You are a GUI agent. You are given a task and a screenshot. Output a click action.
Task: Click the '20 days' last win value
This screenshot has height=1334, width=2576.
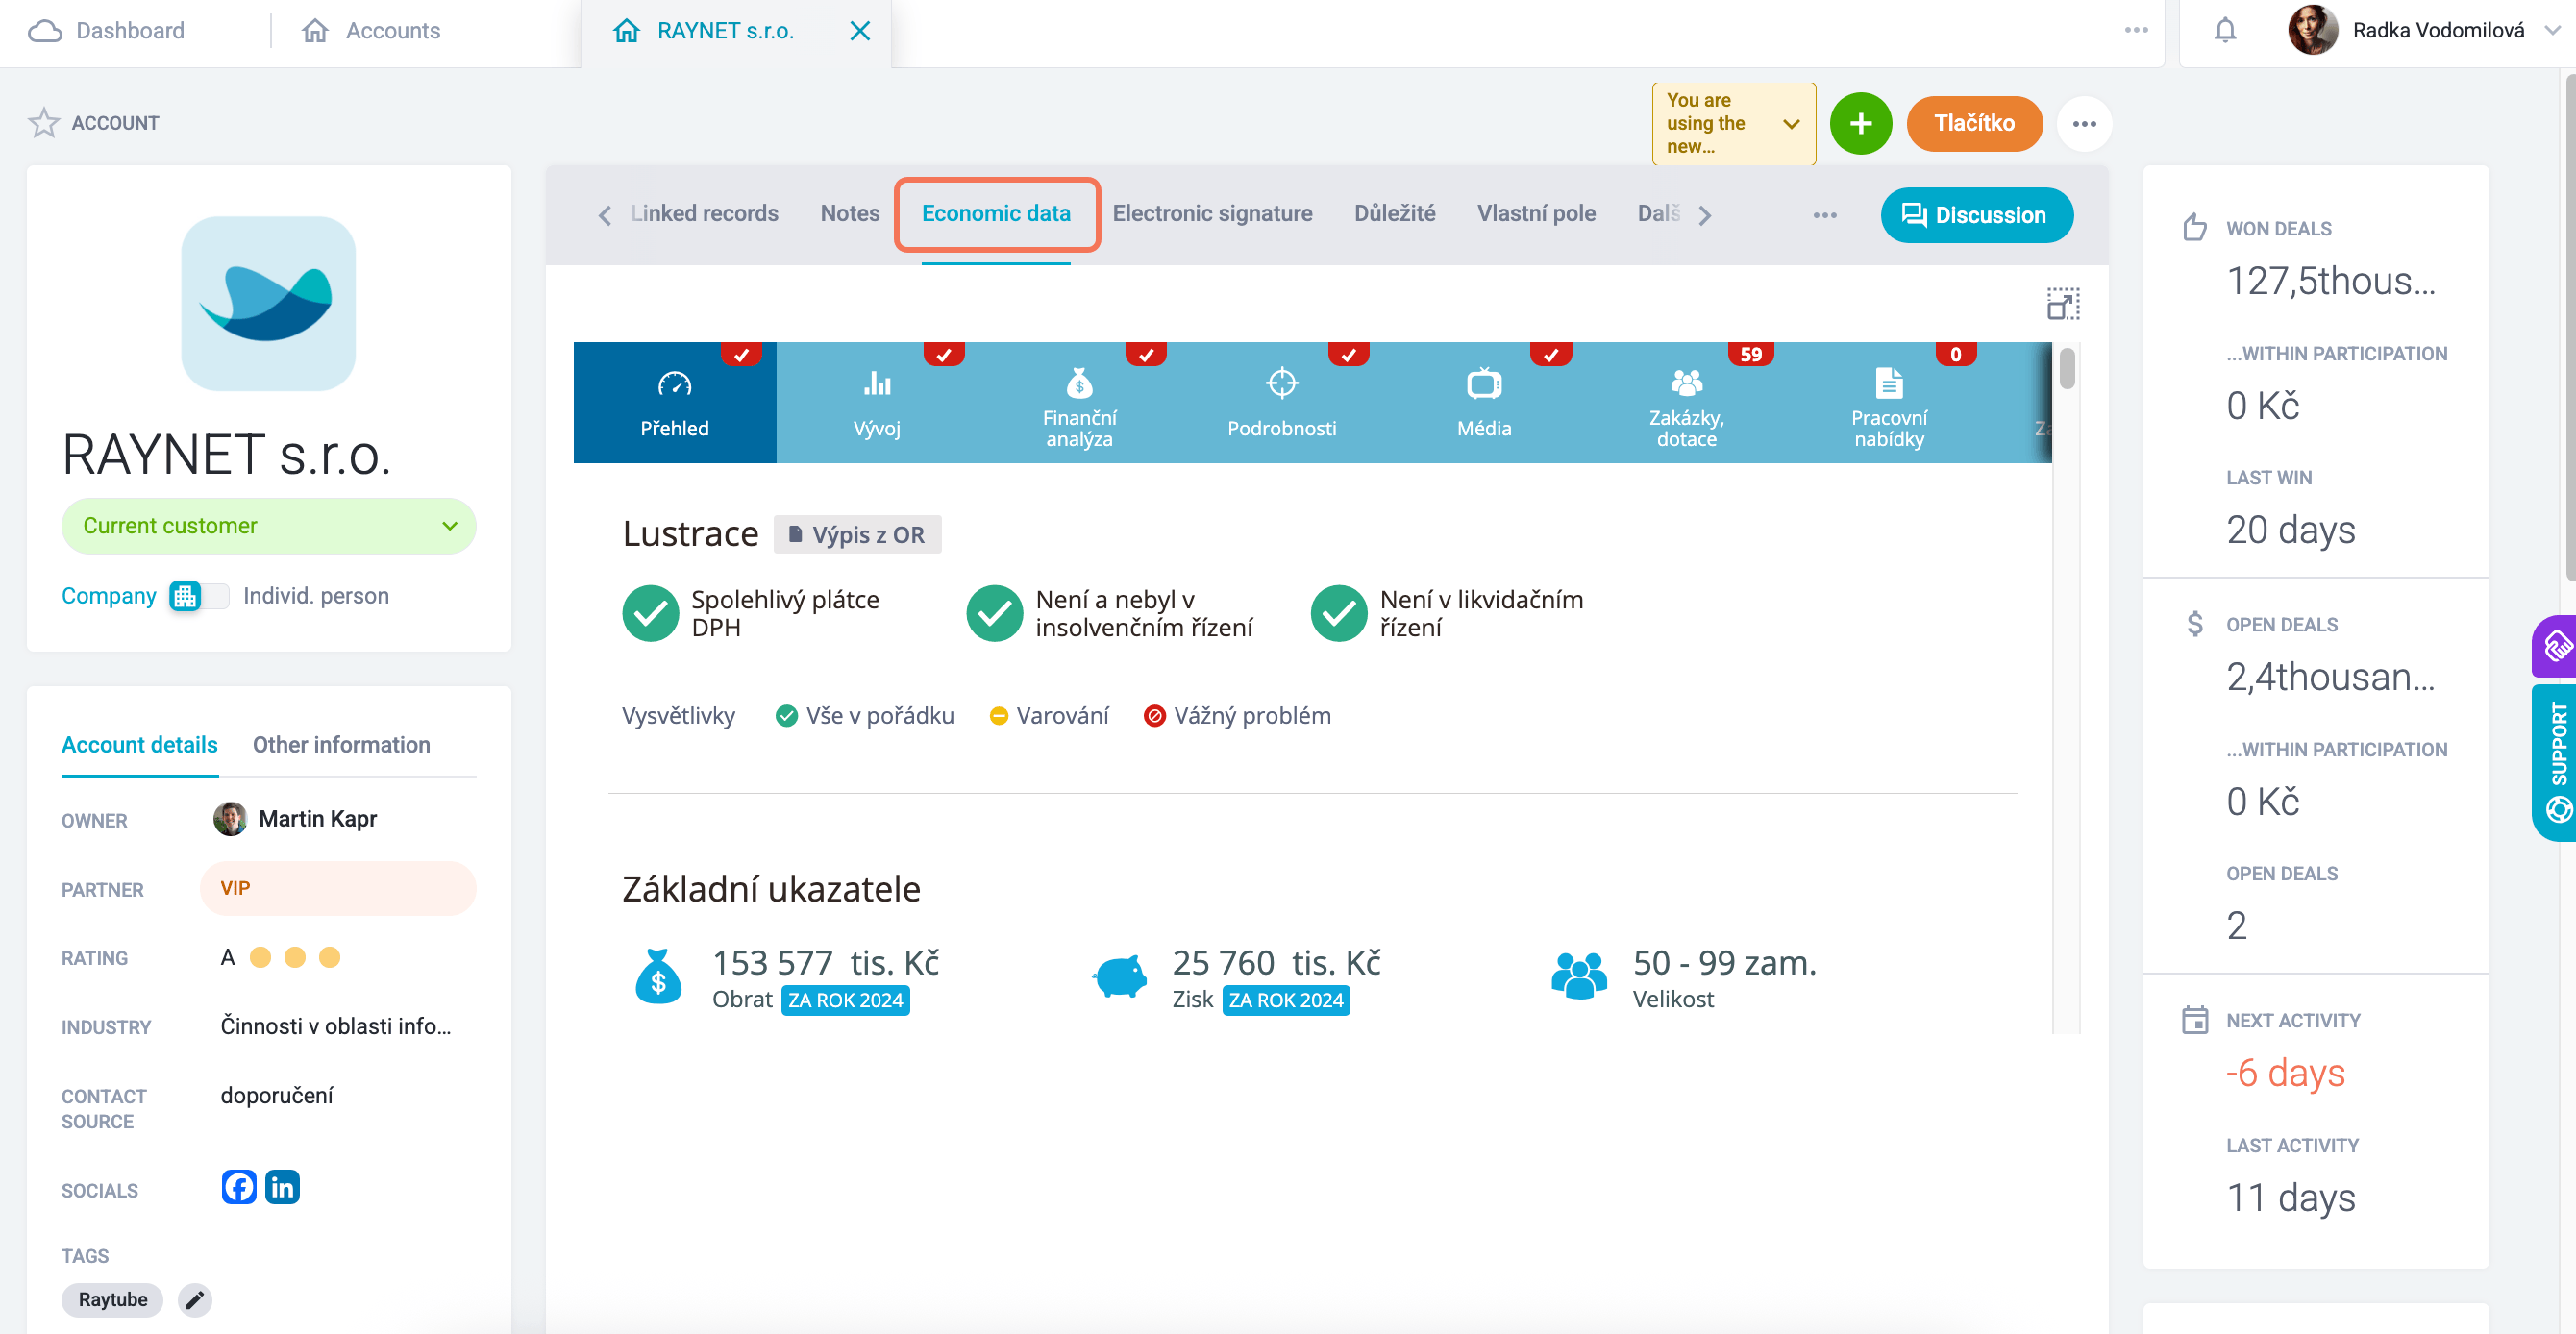click(x=2290, y=530)
